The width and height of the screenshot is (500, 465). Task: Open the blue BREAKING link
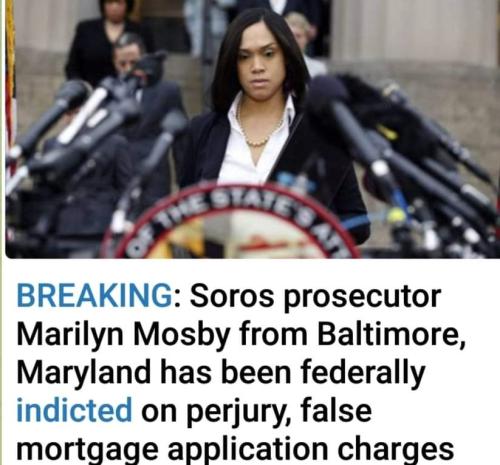pyautogui.click(x=95, y=295)
